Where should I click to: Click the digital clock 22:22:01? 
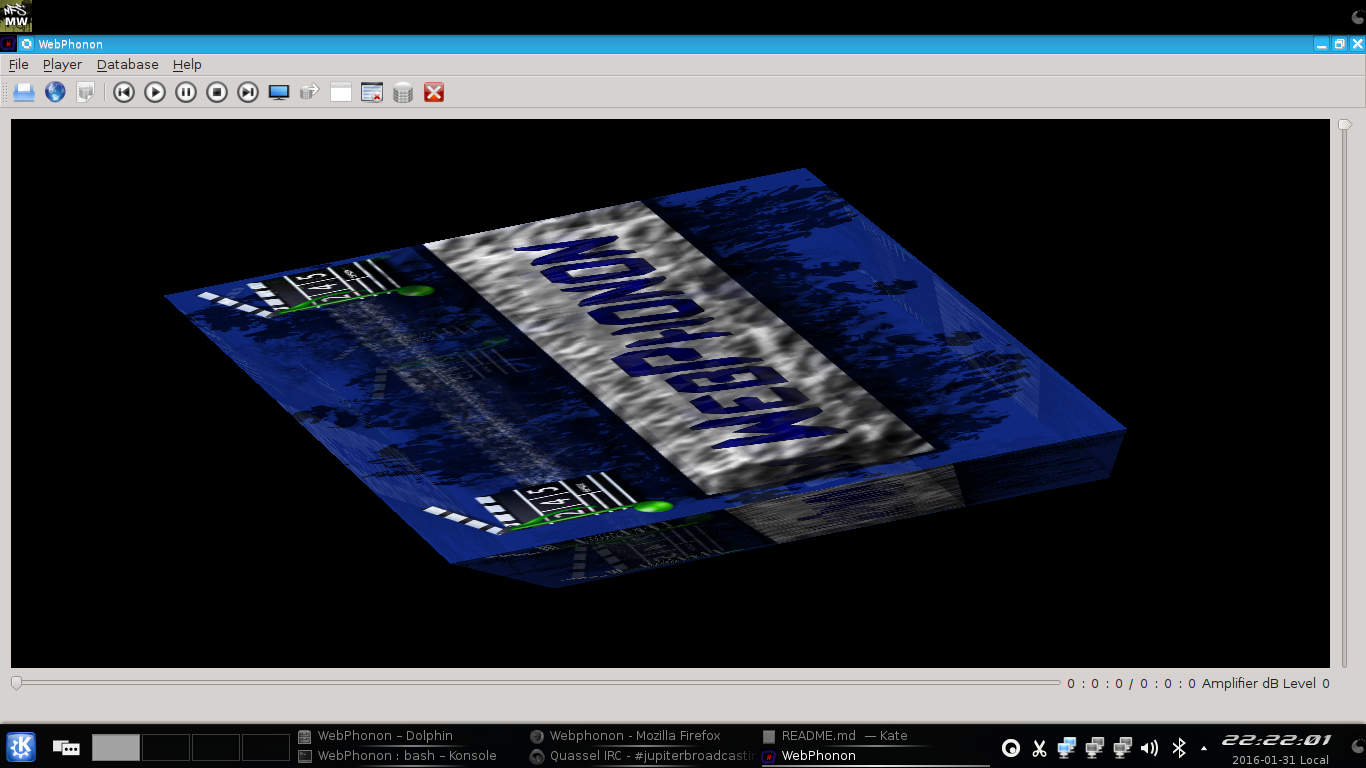click(x=1277, y=741)
